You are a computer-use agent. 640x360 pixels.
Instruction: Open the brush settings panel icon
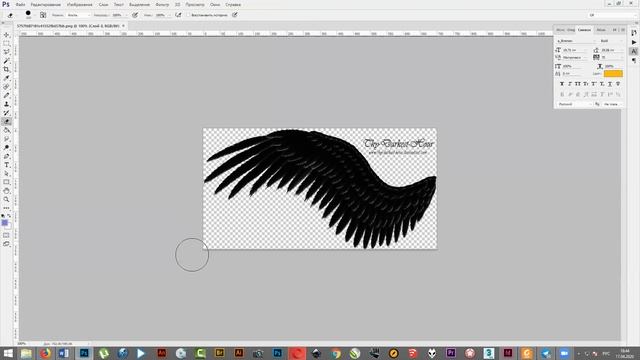(x=43, y=15)
